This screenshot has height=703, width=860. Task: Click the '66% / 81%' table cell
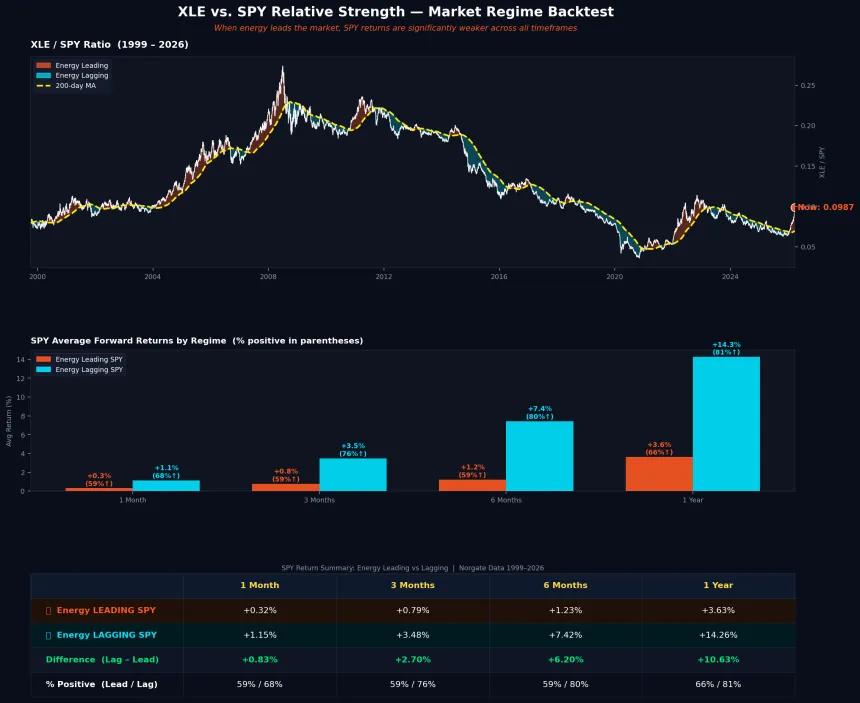point(718,684)
